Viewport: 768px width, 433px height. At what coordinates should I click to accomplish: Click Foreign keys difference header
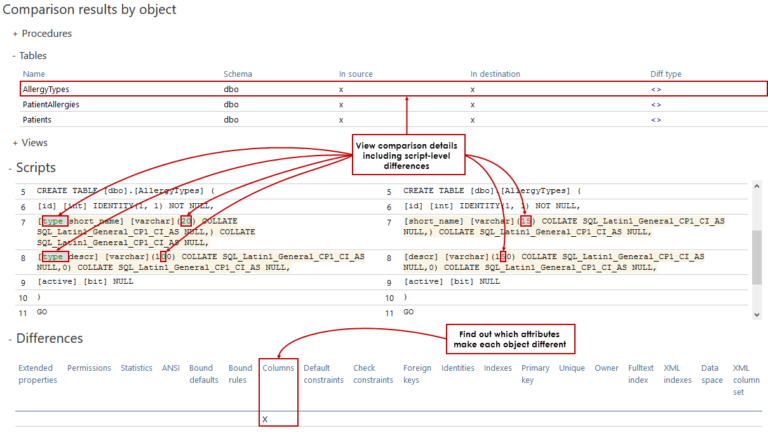[417, 374]
